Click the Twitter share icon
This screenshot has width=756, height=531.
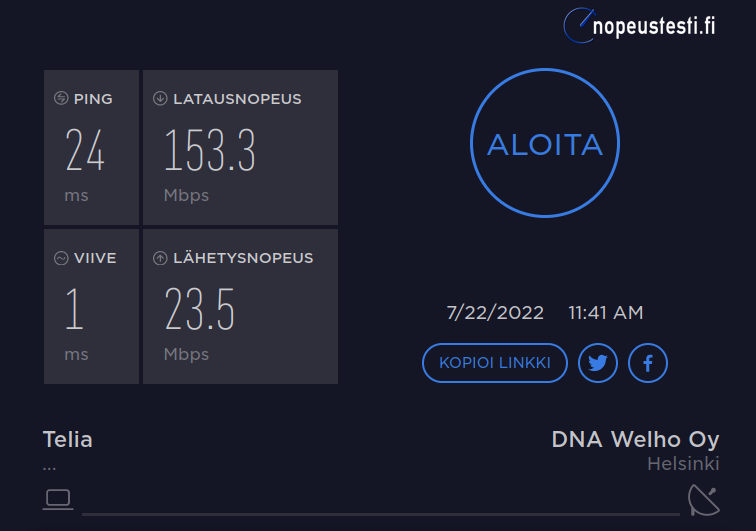[598, 363]
